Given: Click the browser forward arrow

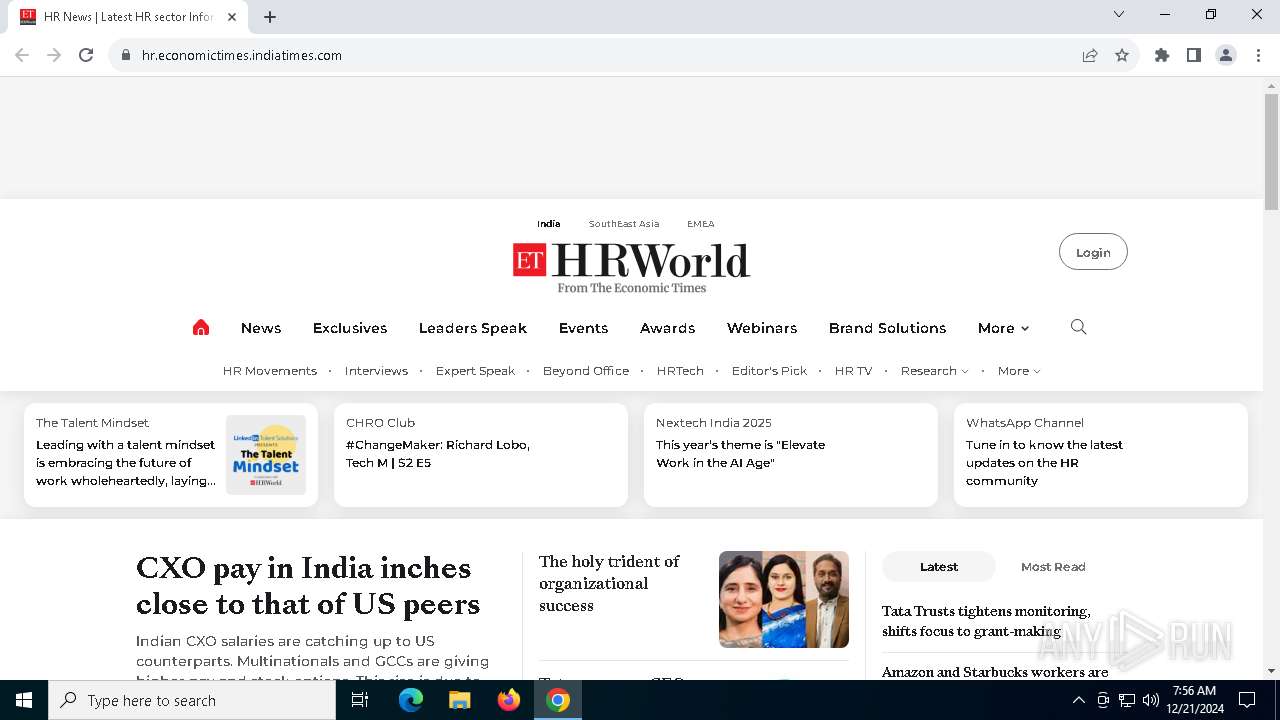Looking at the screenshot, I should click(x=54, y=55).
